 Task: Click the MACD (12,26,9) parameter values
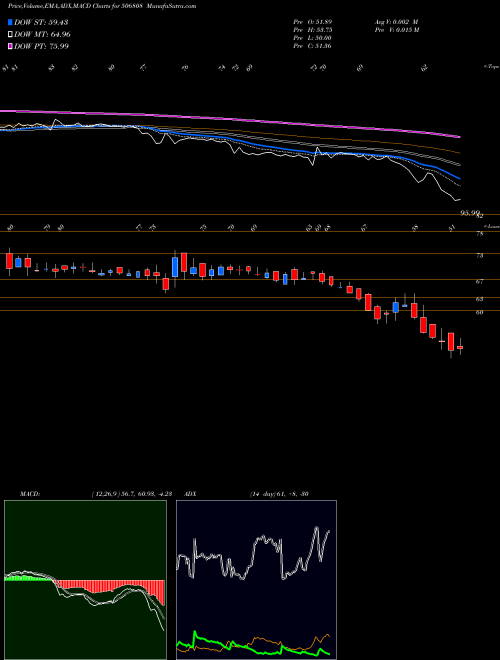click(131, 494)
